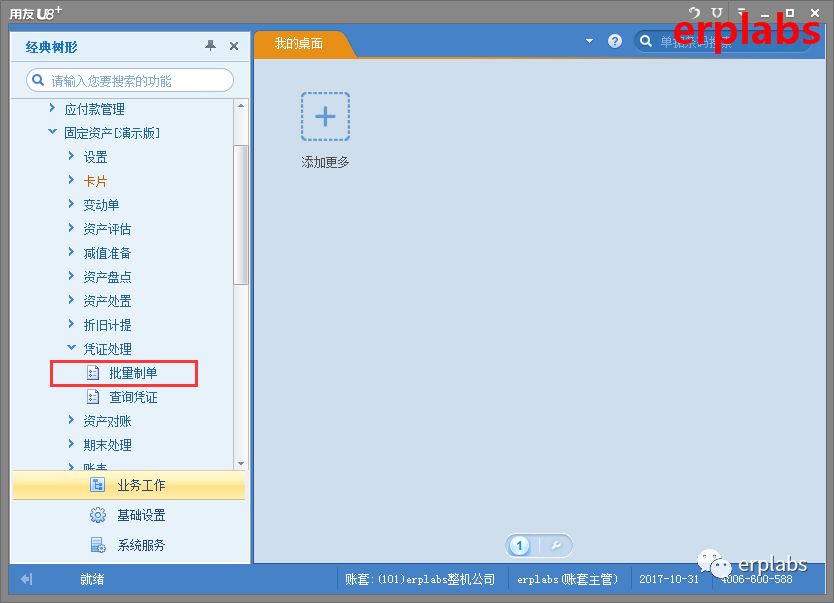Image resolution: width=834 pixels, height=603 pixels.
Task: Expand the 减值准备 tree node
Action: coord(71,252)
